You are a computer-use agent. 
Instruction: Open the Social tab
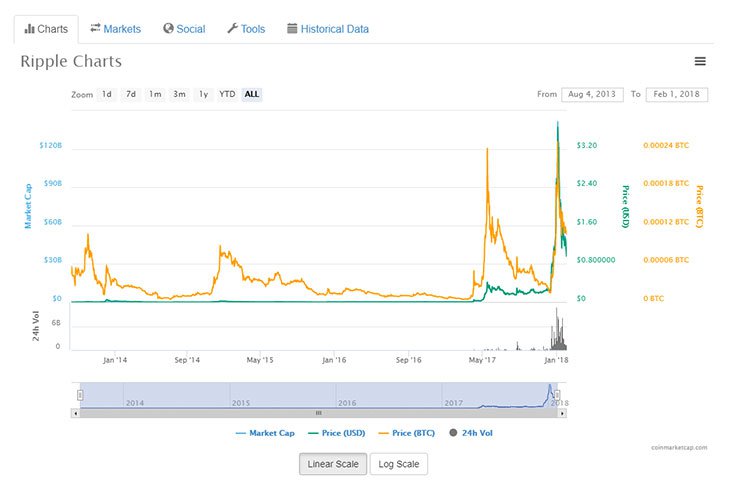tap(184, 29)
